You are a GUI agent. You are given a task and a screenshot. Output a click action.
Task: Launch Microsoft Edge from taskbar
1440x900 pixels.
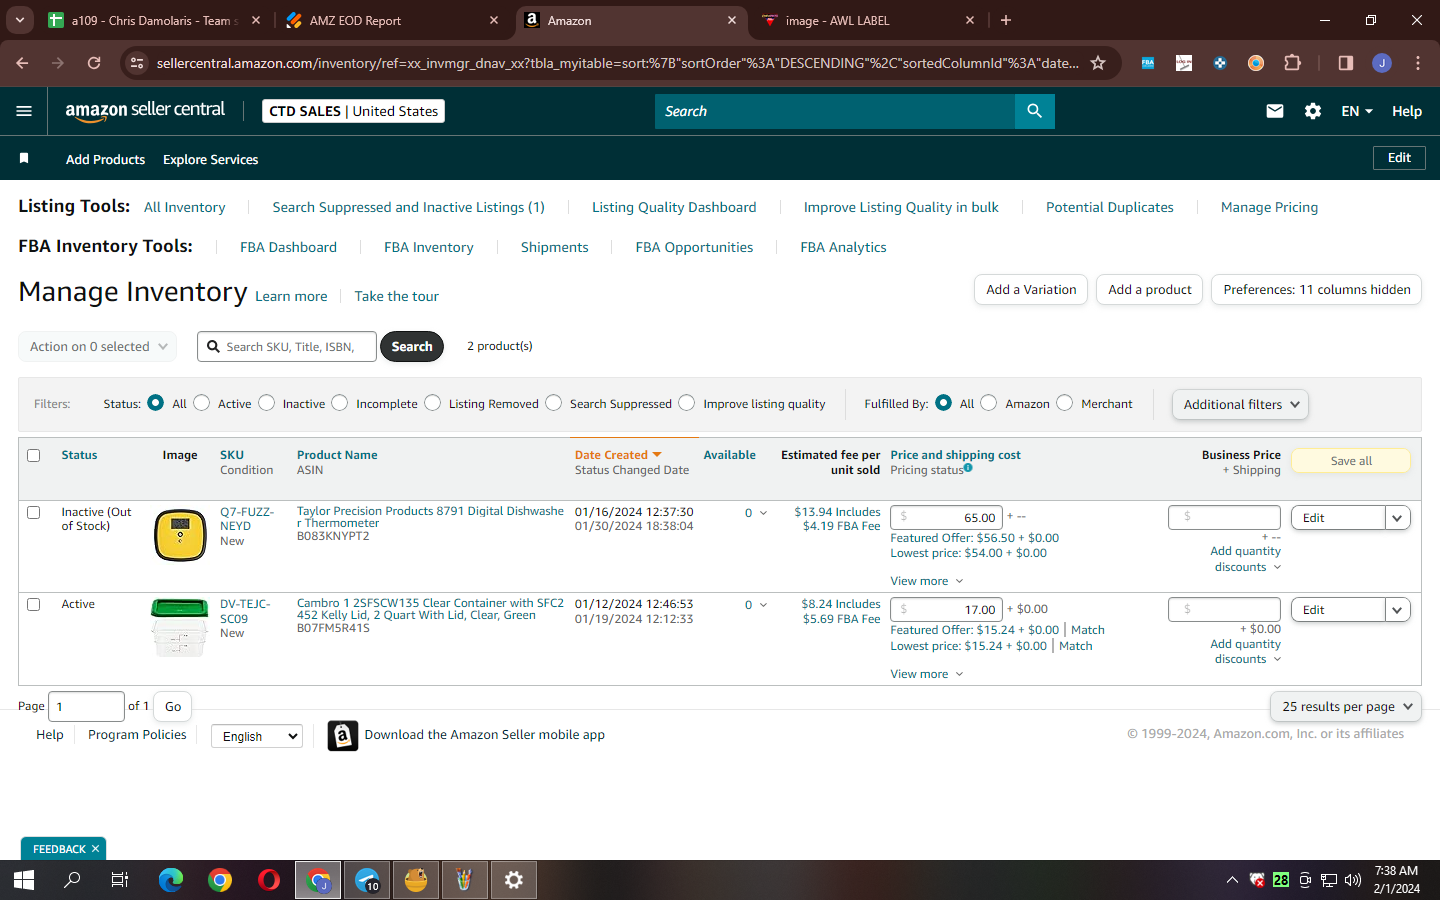[171, 880]
